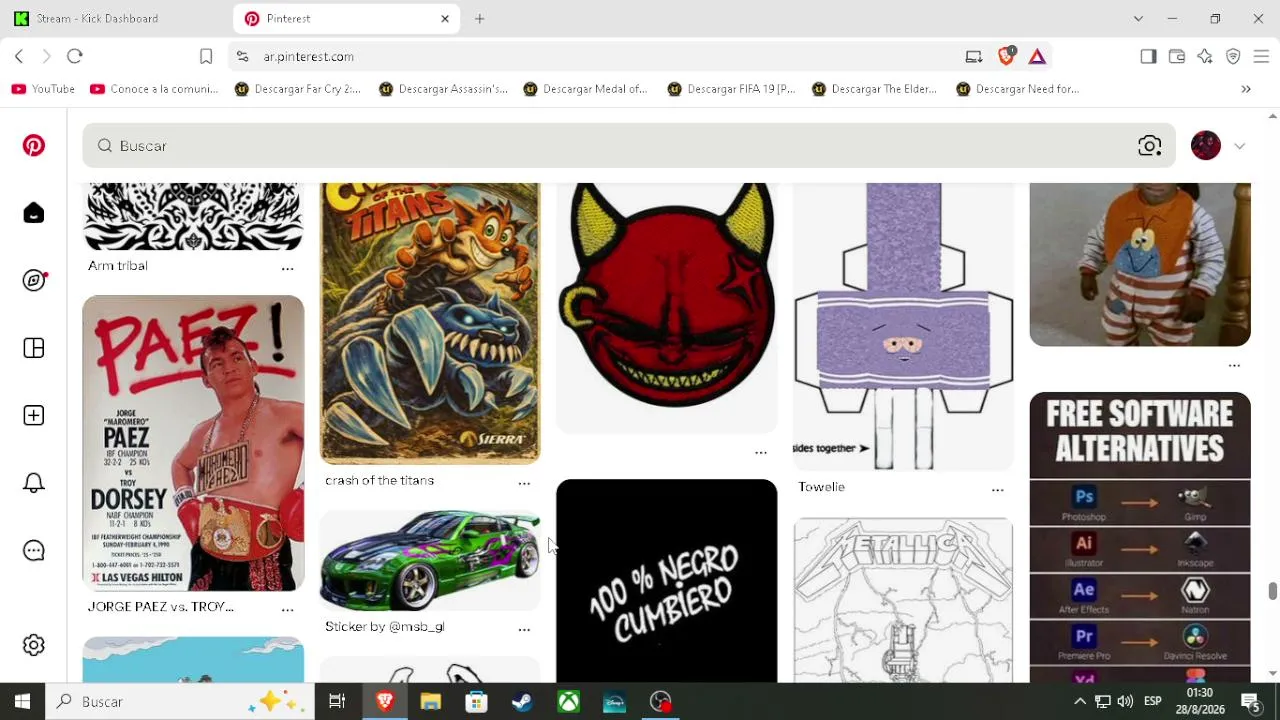Open more options for Arm tribal pin

[x=288, y=268]
